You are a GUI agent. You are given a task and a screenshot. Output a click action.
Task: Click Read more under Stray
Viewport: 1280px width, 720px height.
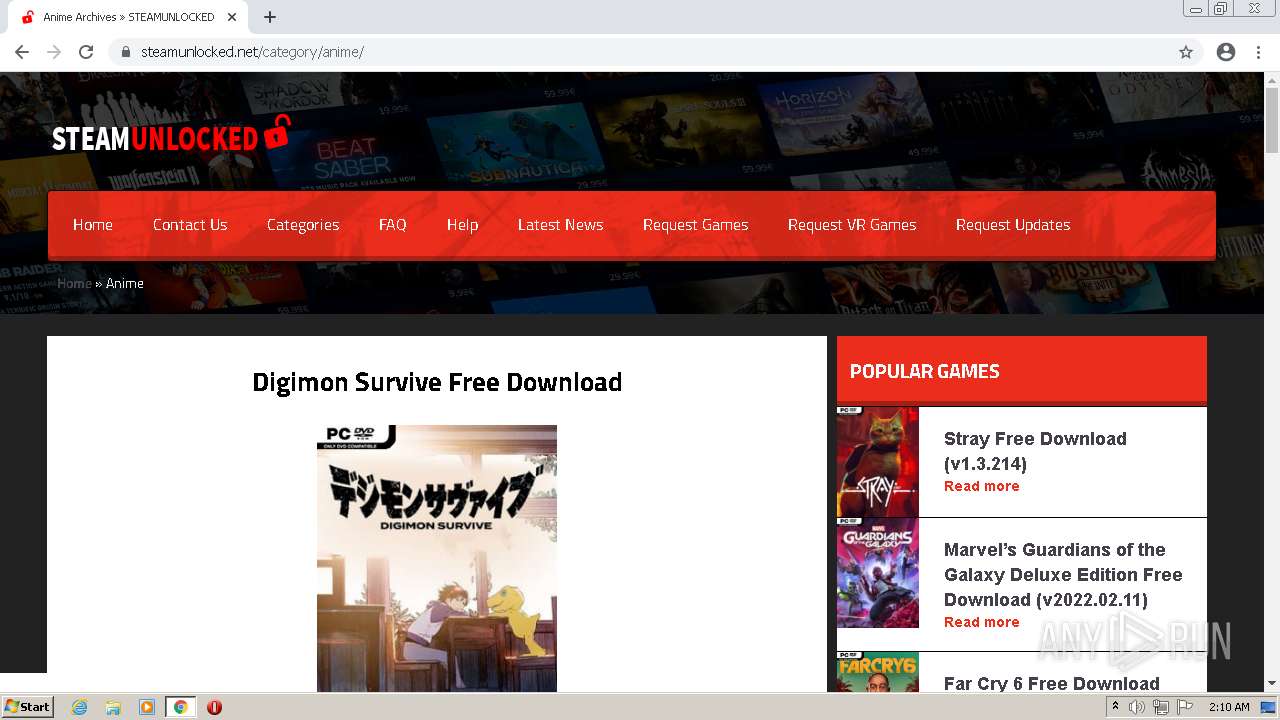[x=981, y=486]
